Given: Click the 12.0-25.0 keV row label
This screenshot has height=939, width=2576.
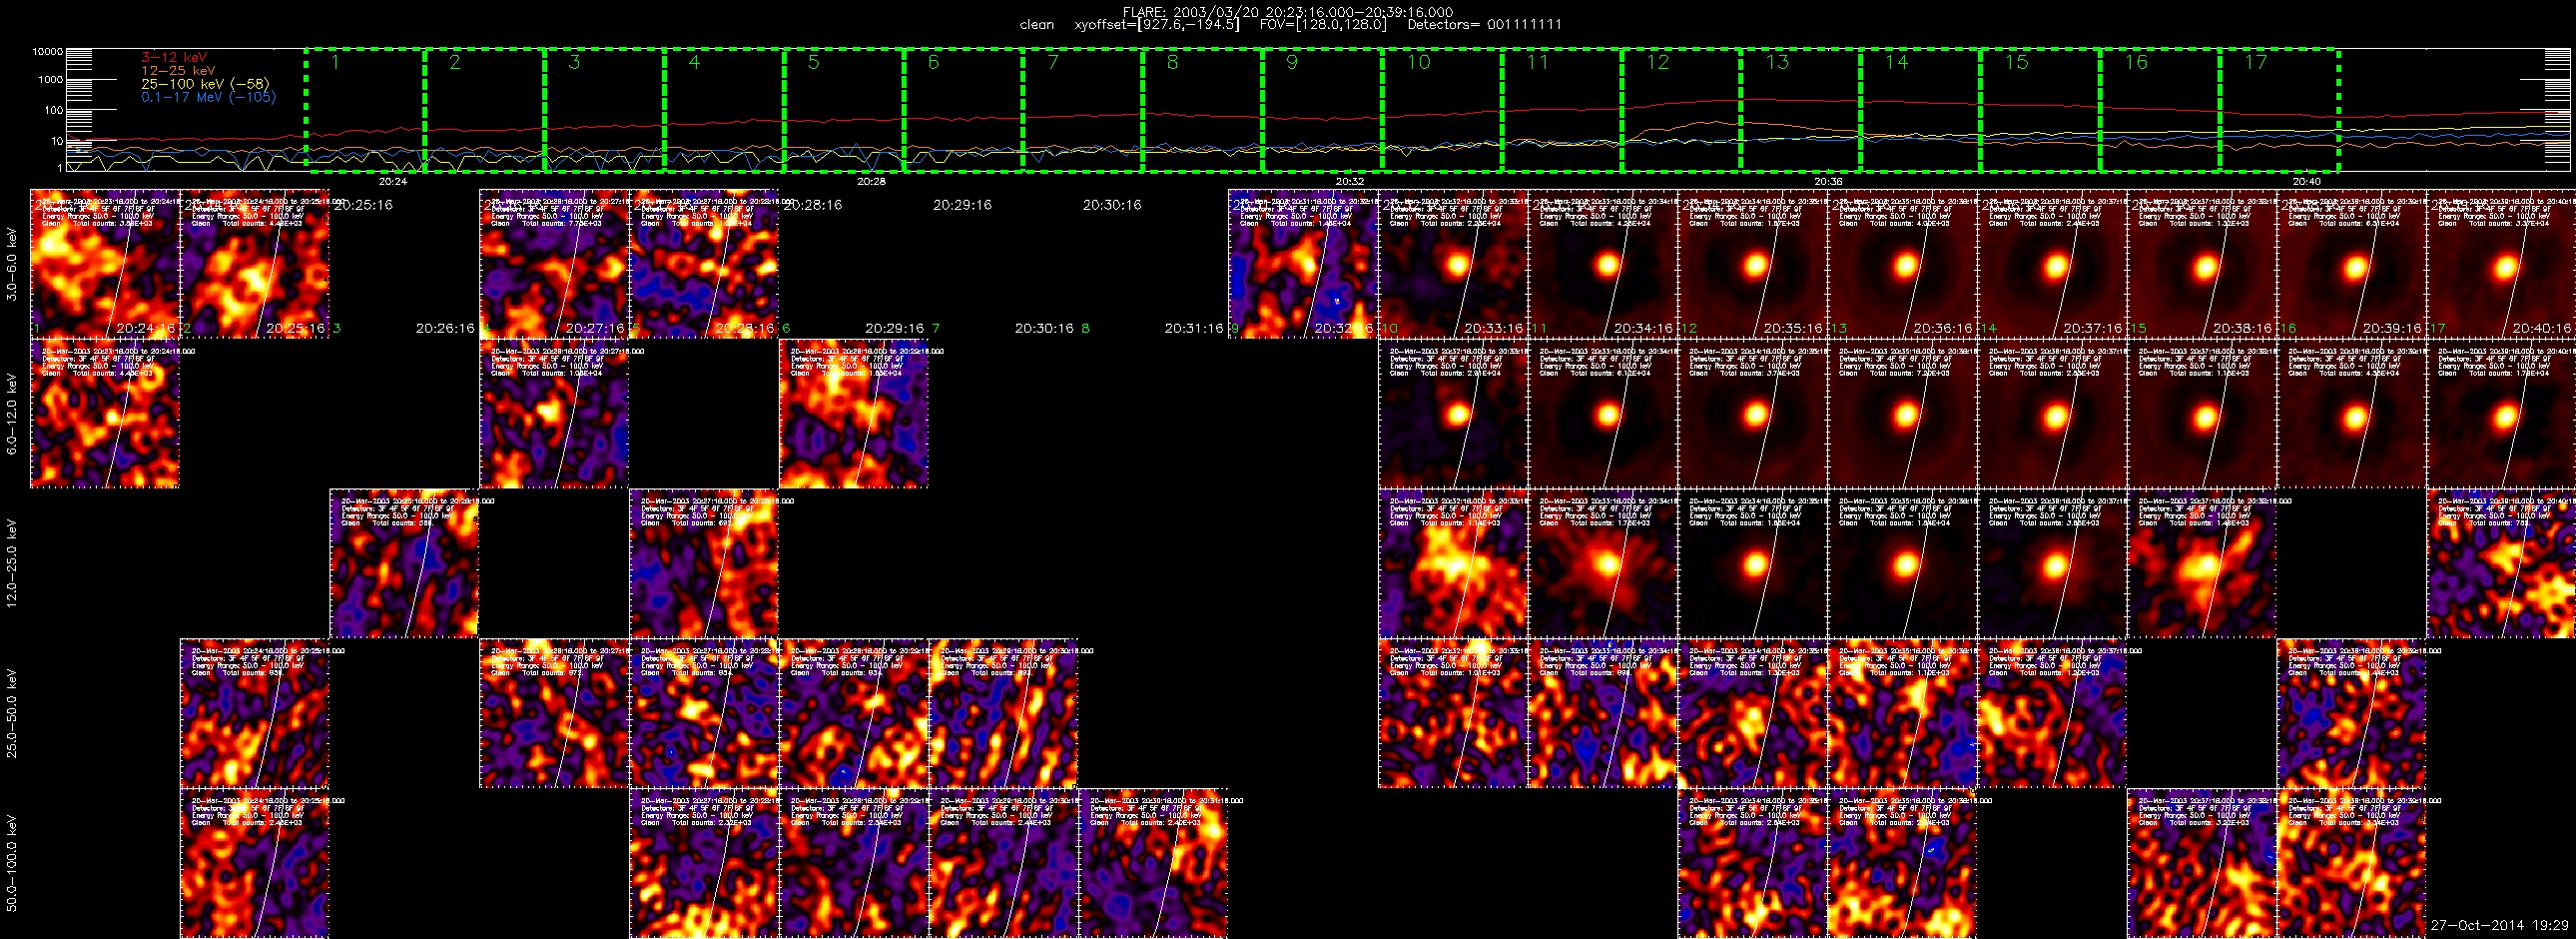Looking at the screenshot, I should 12,564.
